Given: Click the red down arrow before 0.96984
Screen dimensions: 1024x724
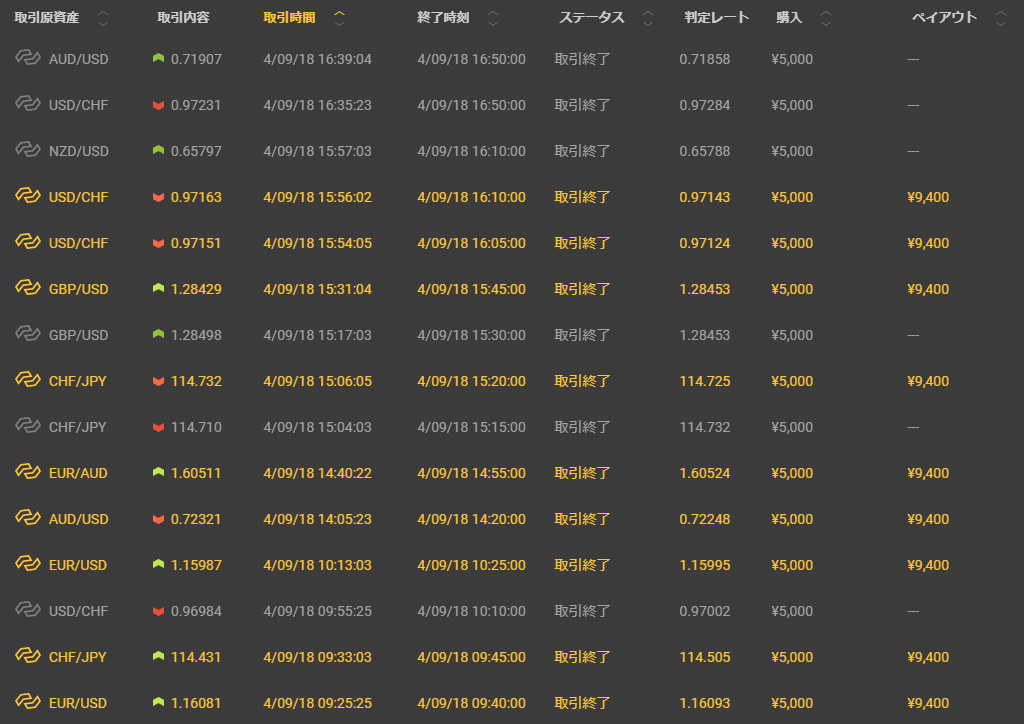Looking at the screenshot, I should pyautogui.click(x=158, y=611).
